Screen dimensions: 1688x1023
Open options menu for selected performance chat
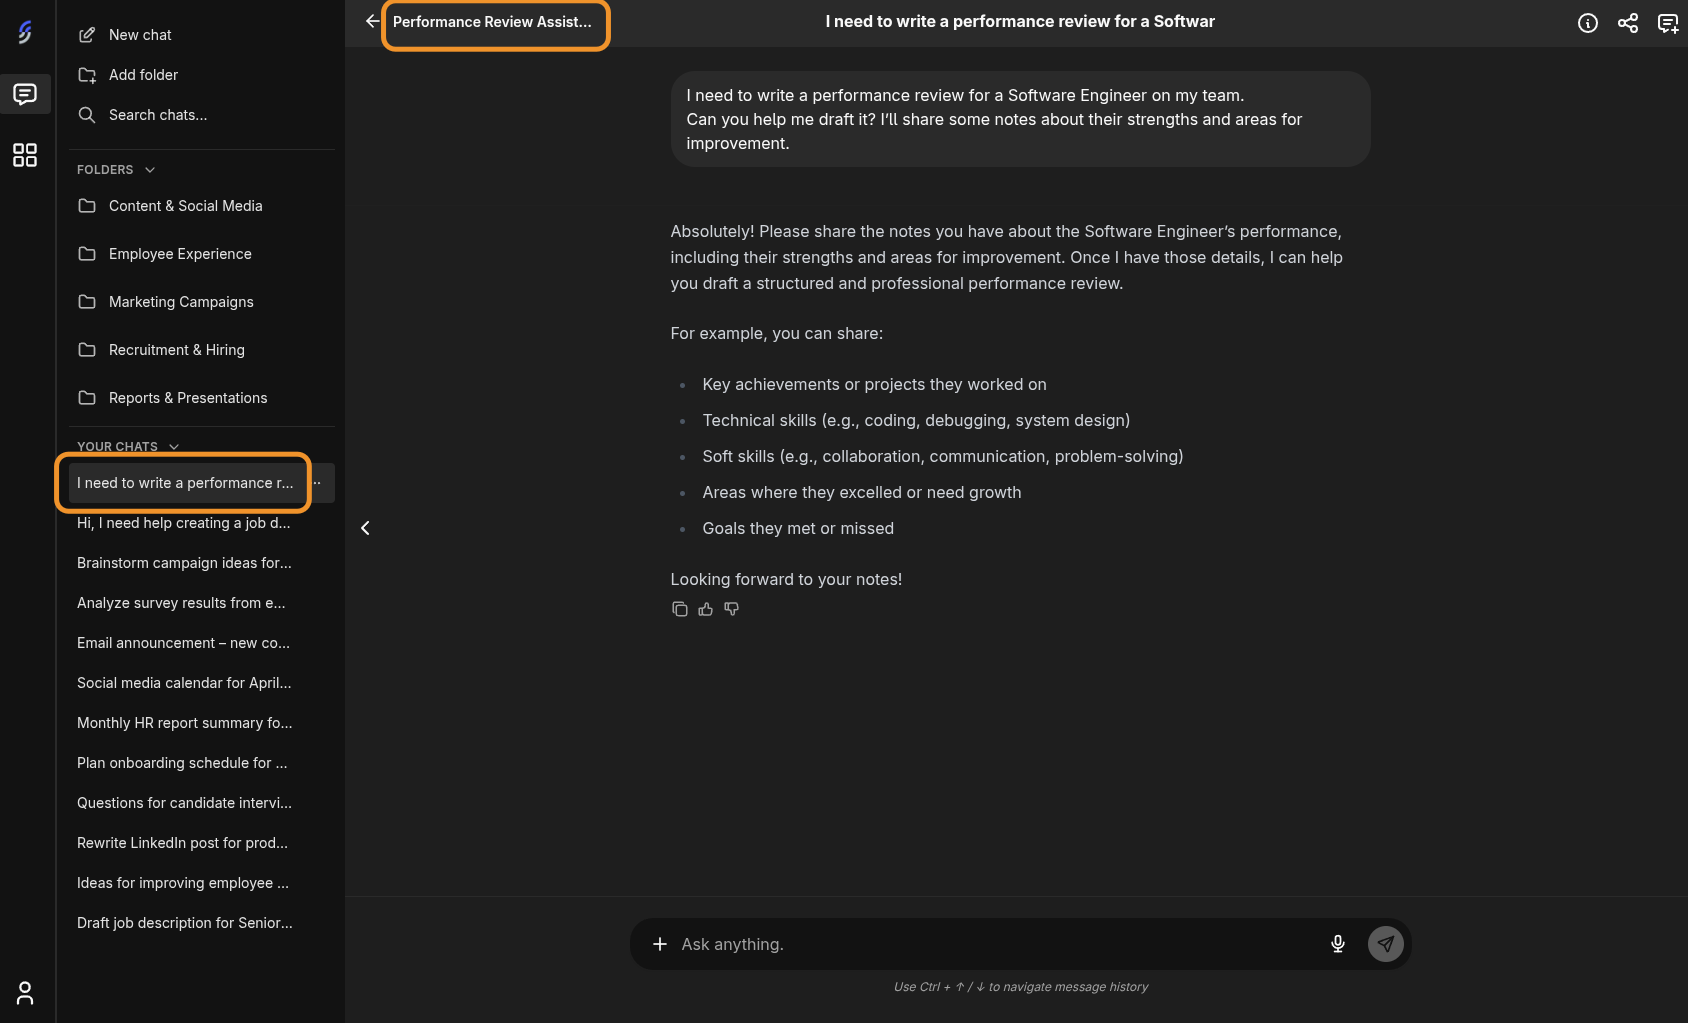pos(318,483)
